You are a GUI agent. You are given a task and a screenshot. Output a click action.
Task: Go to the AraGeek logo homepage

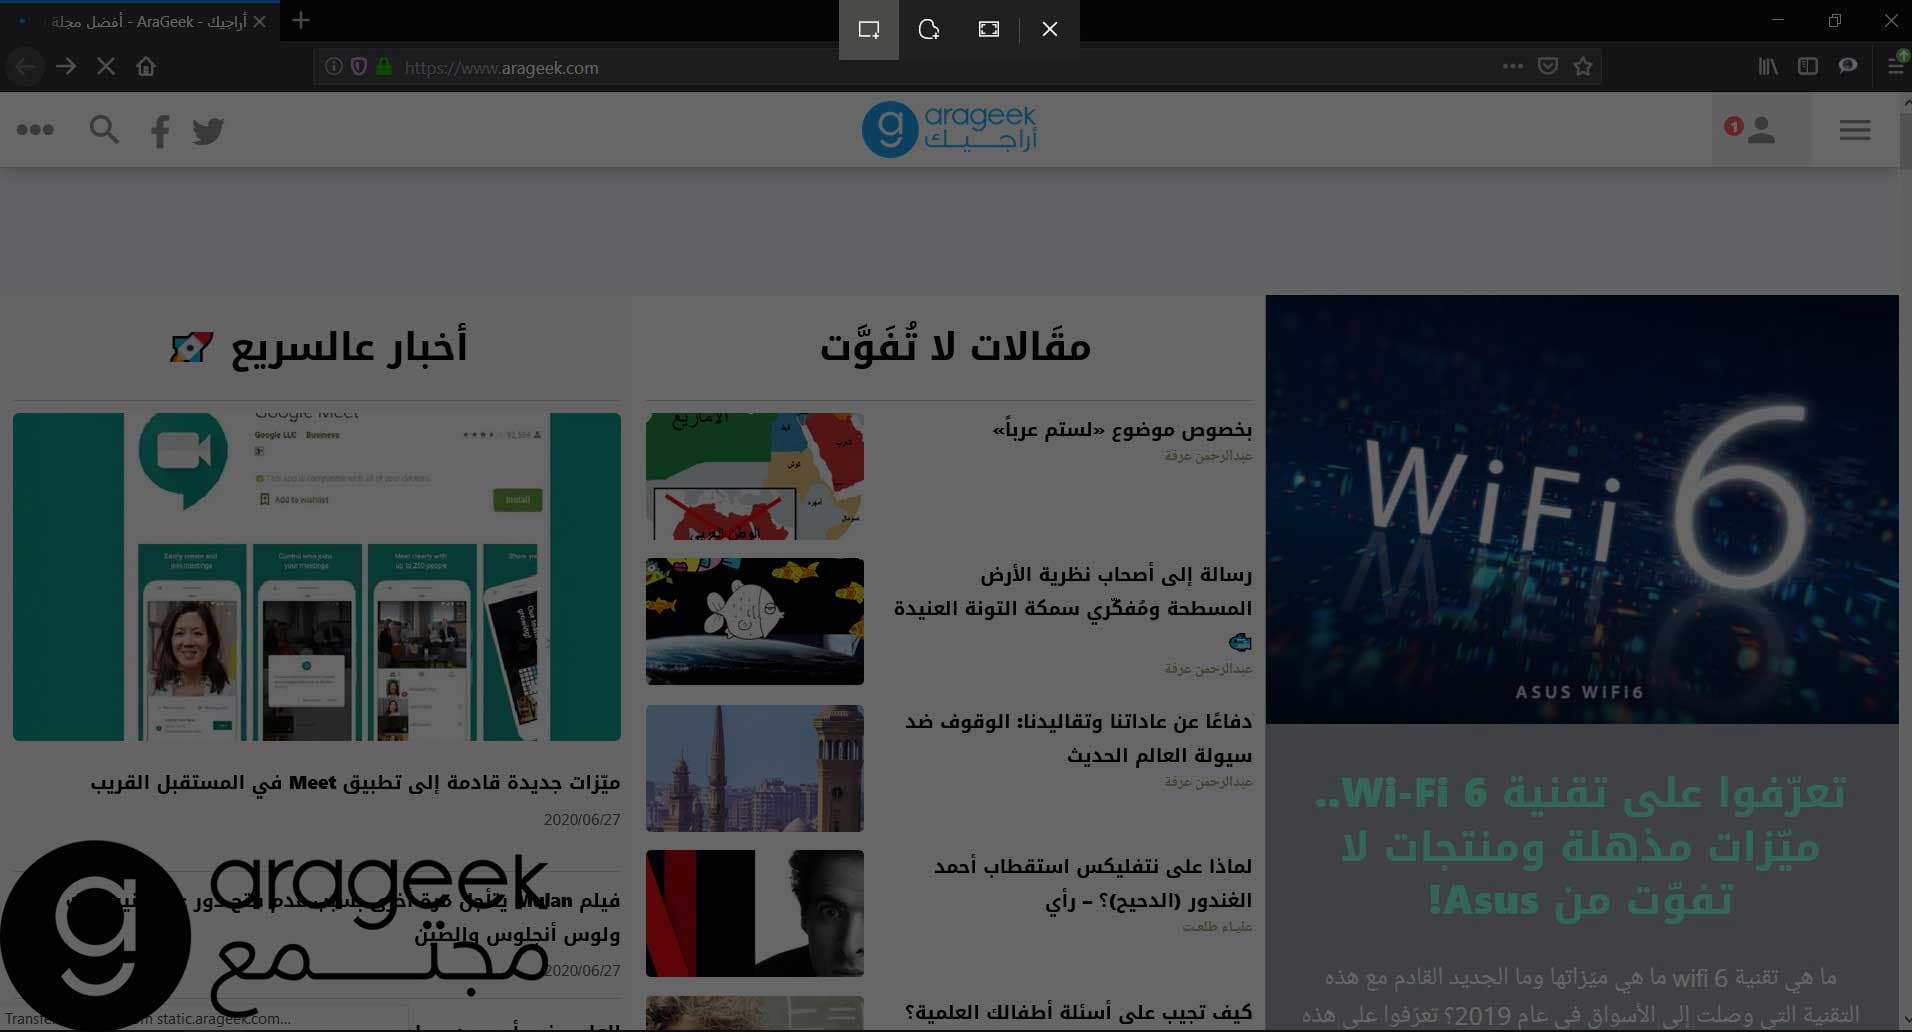[x=949, y=129]
